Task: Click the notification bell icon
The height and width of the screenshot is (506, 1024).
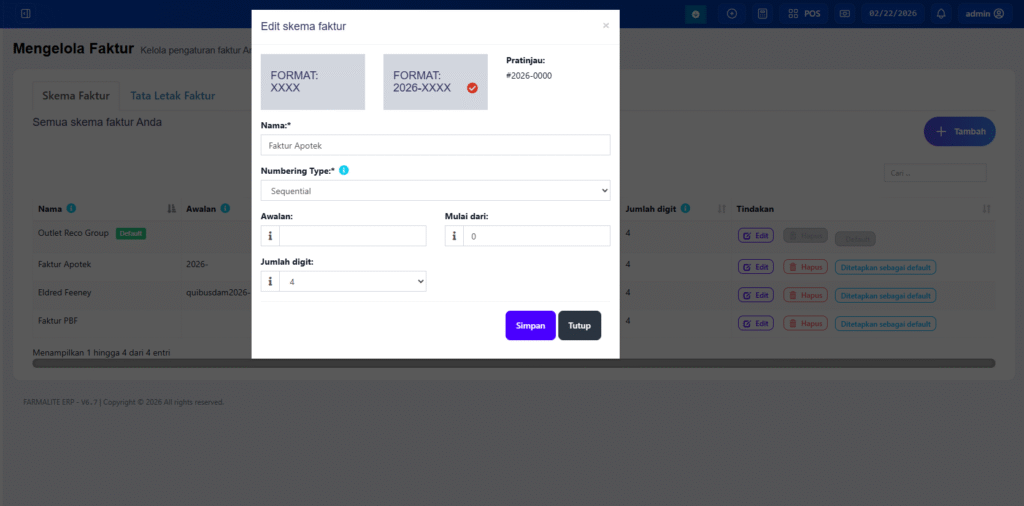Action: click(x=941, y=14)
